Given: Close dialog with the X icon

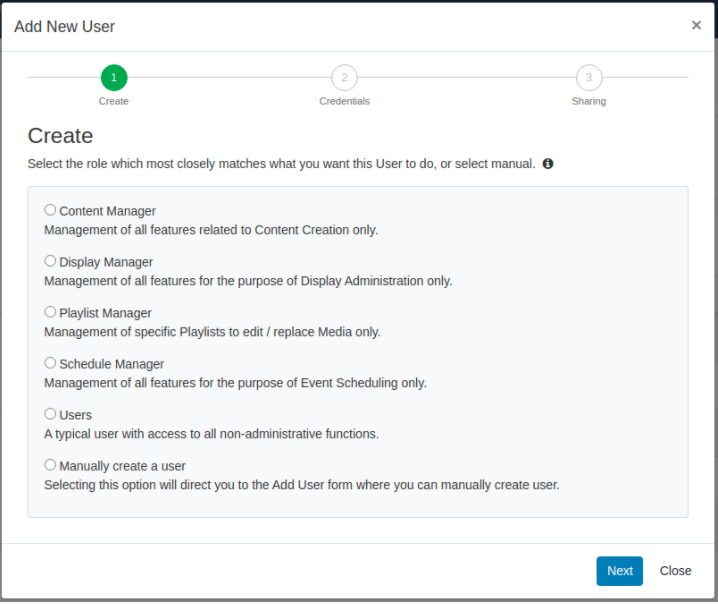Looking at the screenshot, I should (696, 25).
